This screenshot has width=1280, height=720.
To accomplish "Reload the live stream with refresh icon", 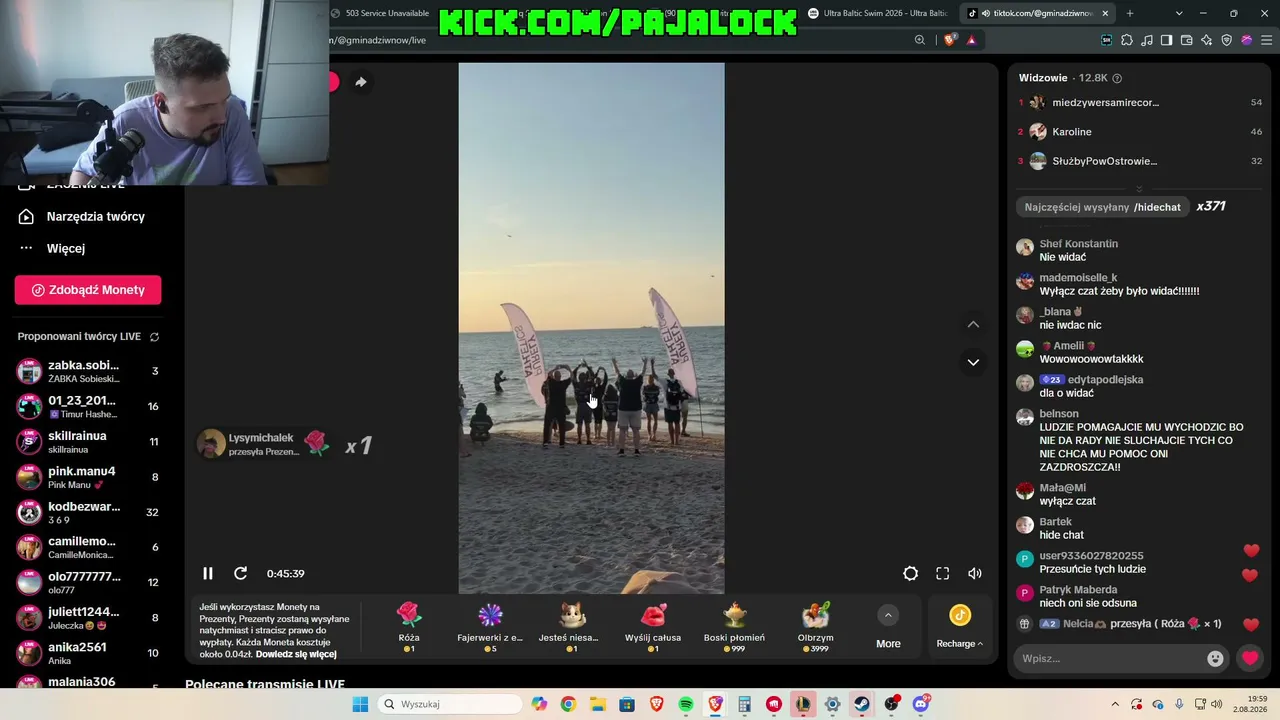I will [240, 573].
